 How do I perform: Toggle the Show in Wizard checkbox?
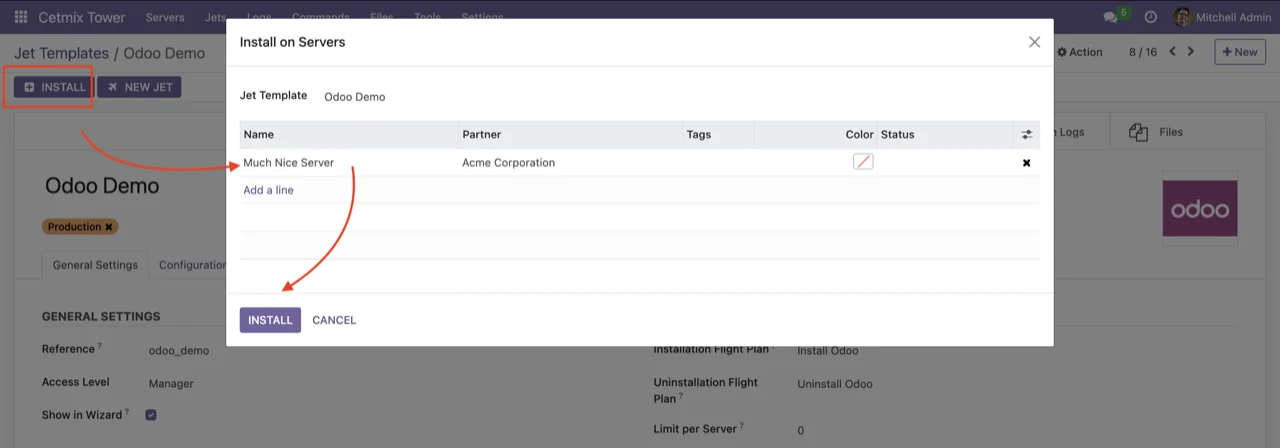[151, 414]
